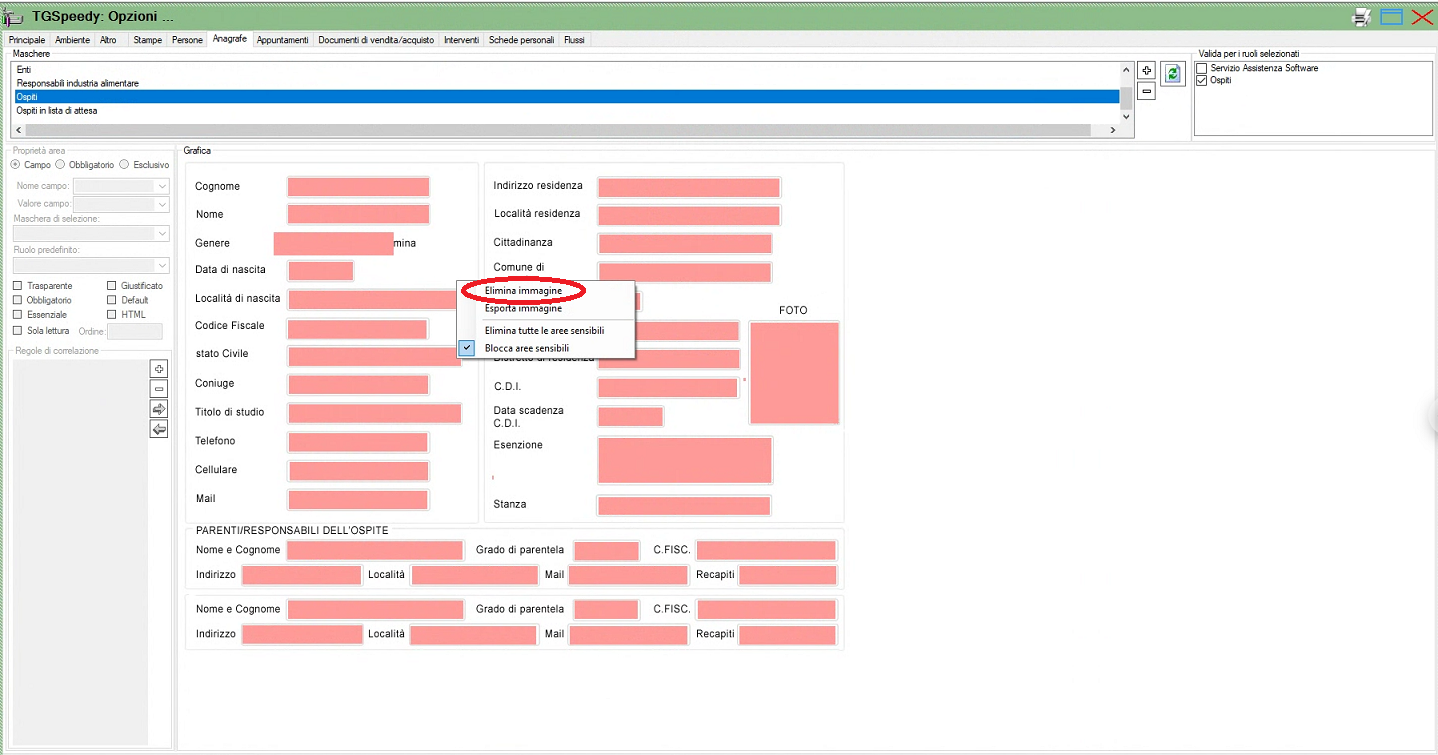
Task: Click Esporta immagine menu entry
Action: [523, 309]
